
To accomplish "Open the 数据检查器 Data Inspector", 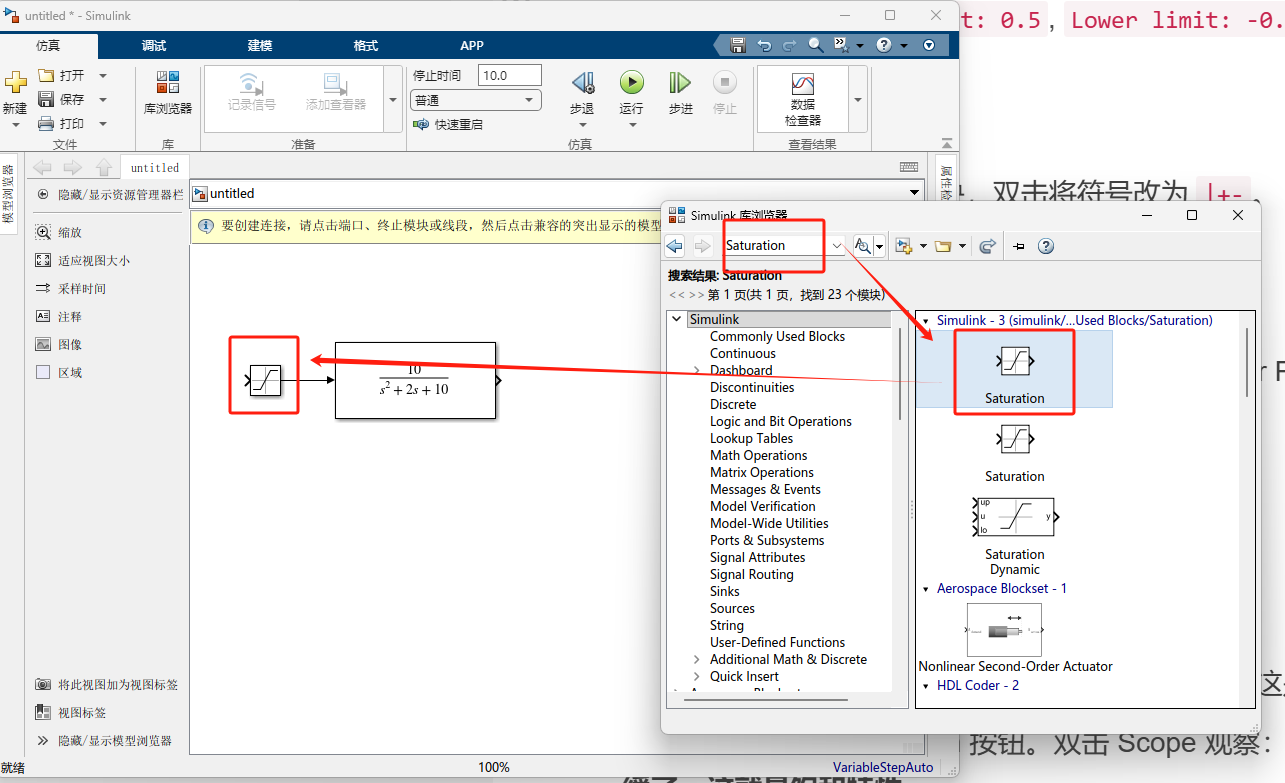I will click(x=803, y=99).
